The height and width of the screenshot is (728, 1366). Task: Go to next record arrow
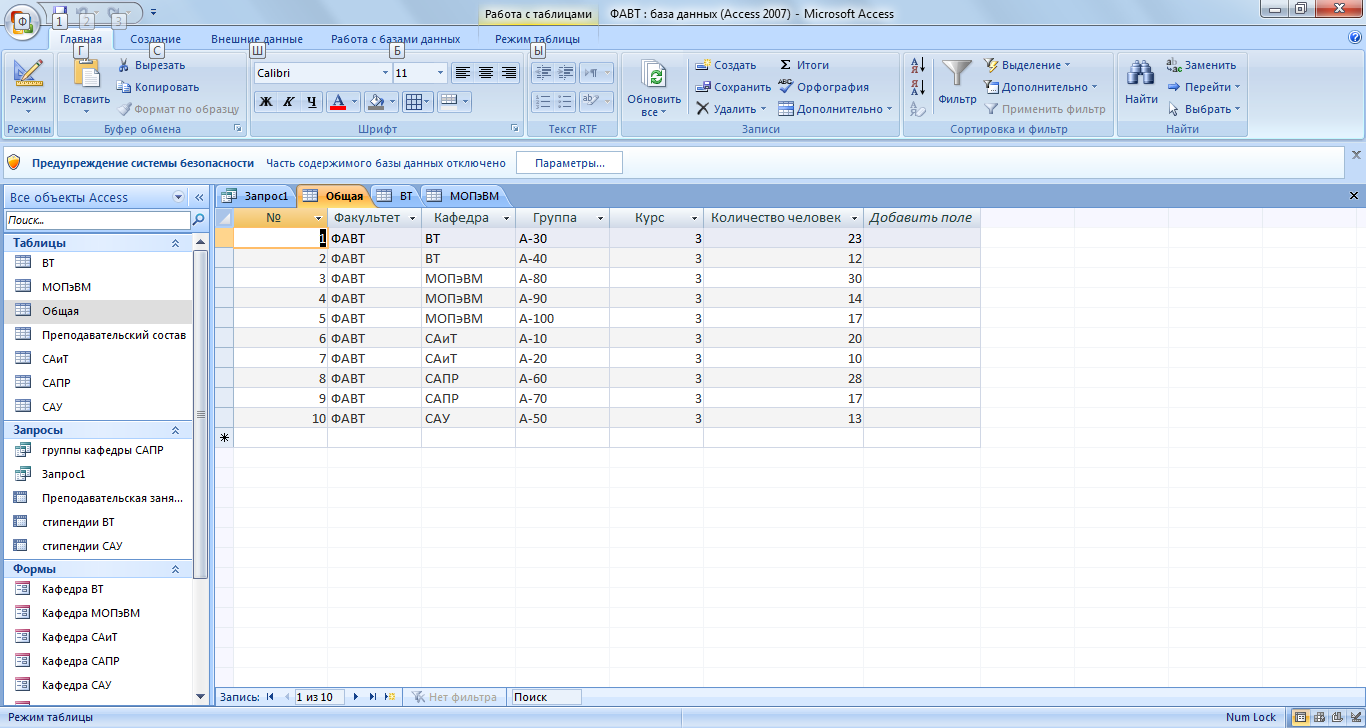point(355,697)
